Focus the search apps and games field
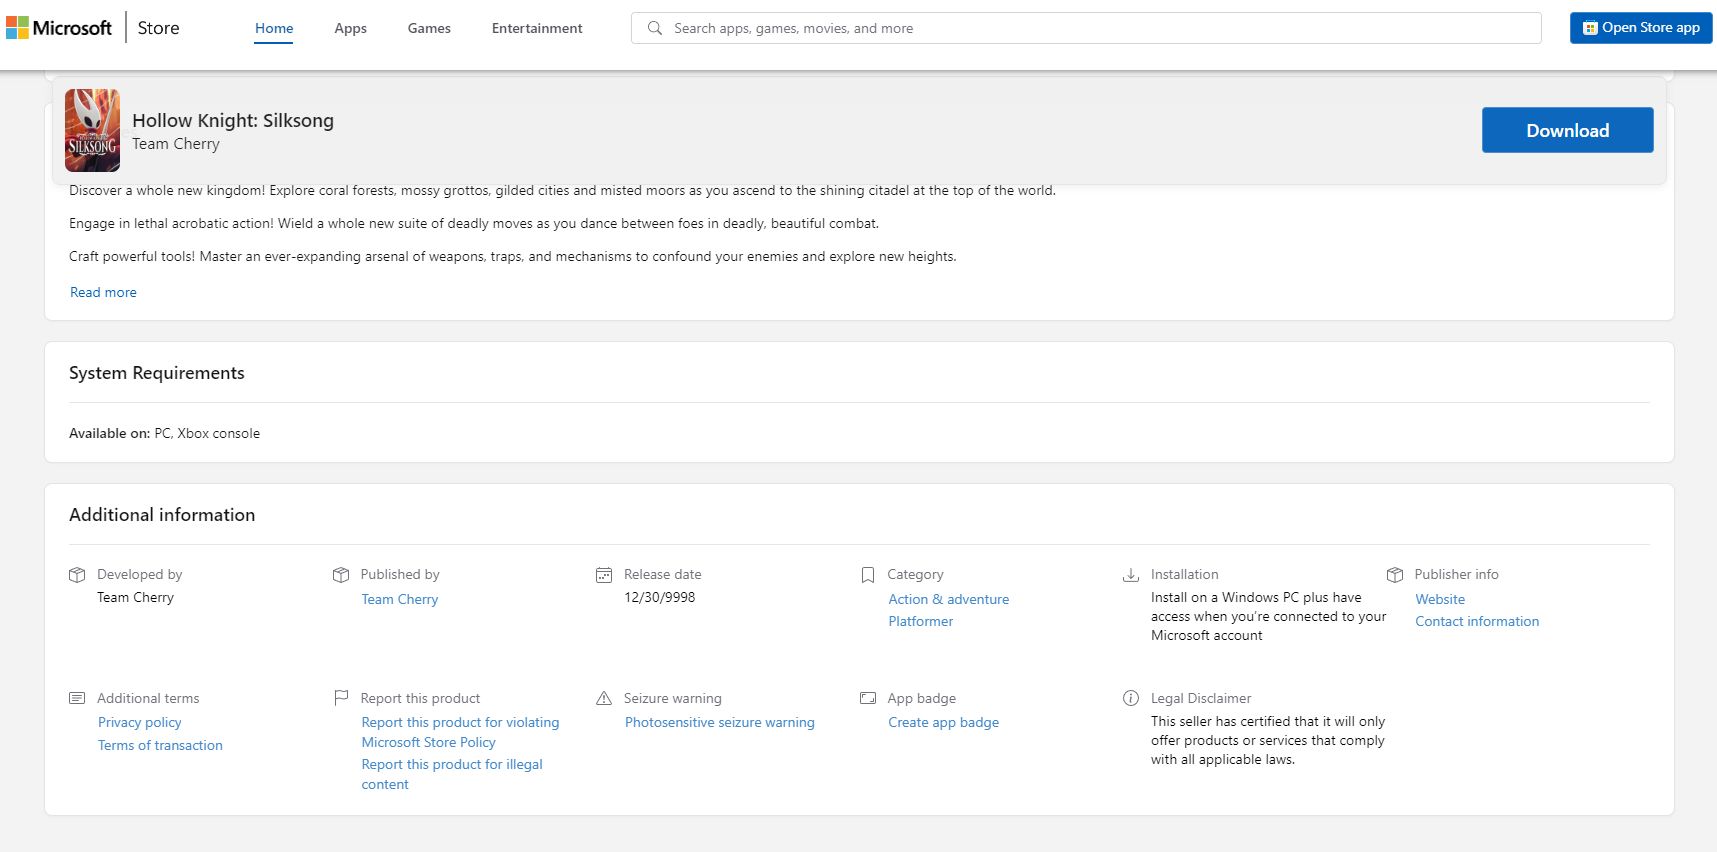Screen dimensions: 1717x852 1100,28
